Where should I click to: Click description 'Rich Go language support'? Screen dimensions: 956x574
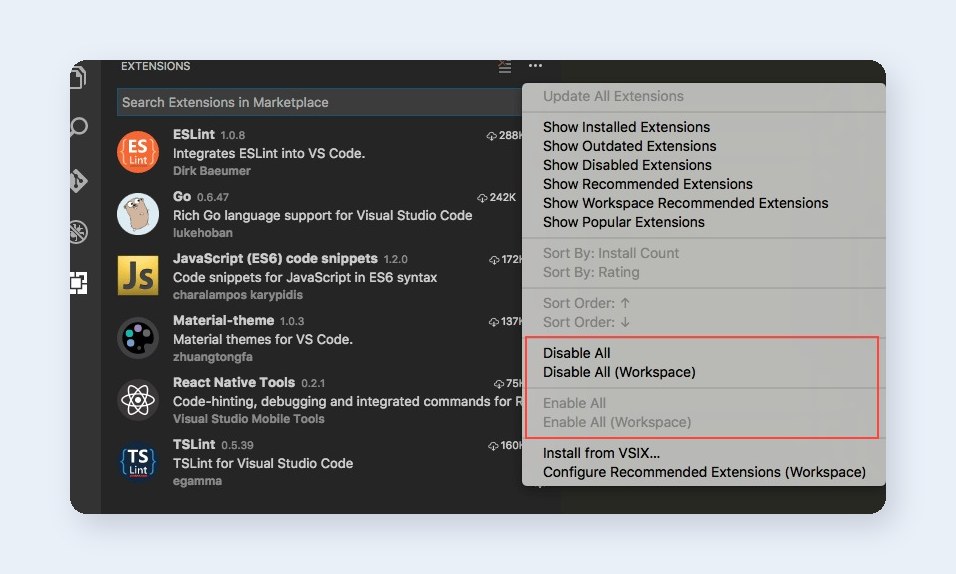coord(323,215)
